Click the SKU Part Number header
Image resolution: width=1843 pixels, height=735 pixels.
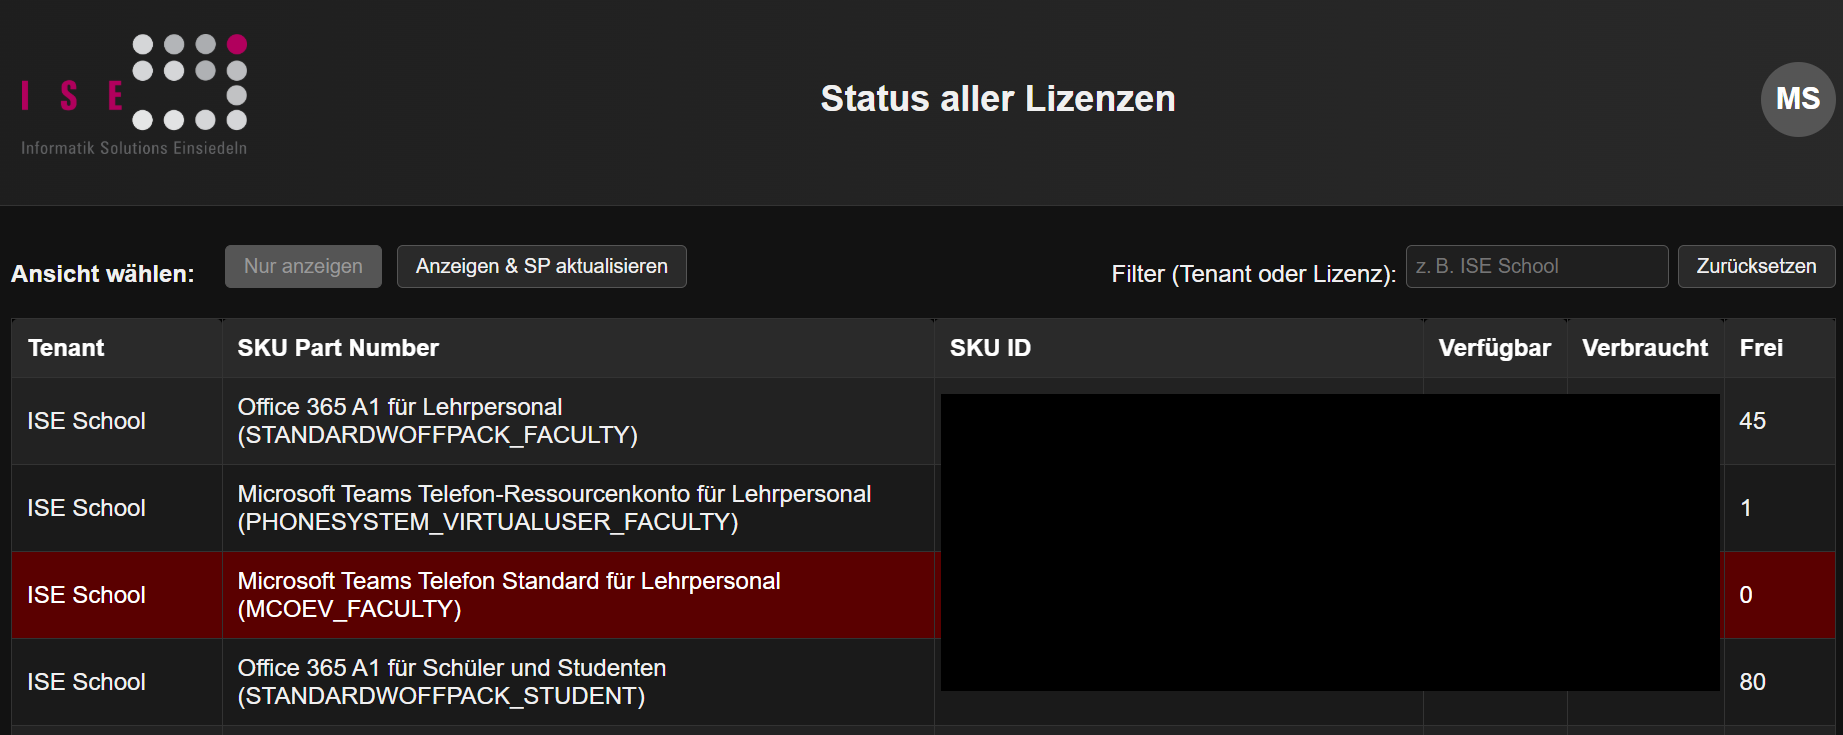coord(337,348)
